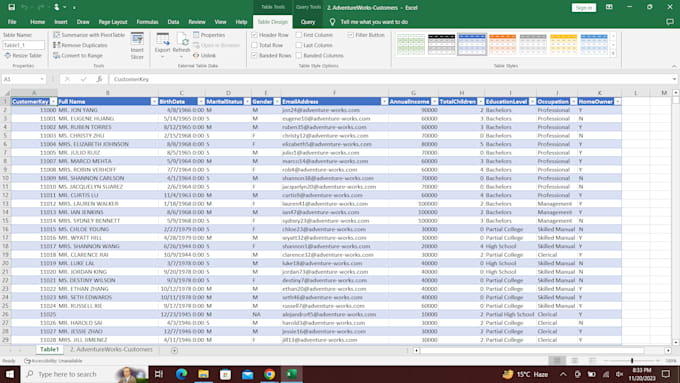The width and height of the screenshot is (680, 383).
Task: Switch to the Page Layout ribbon tab
Action: click(x=113, y=22)
